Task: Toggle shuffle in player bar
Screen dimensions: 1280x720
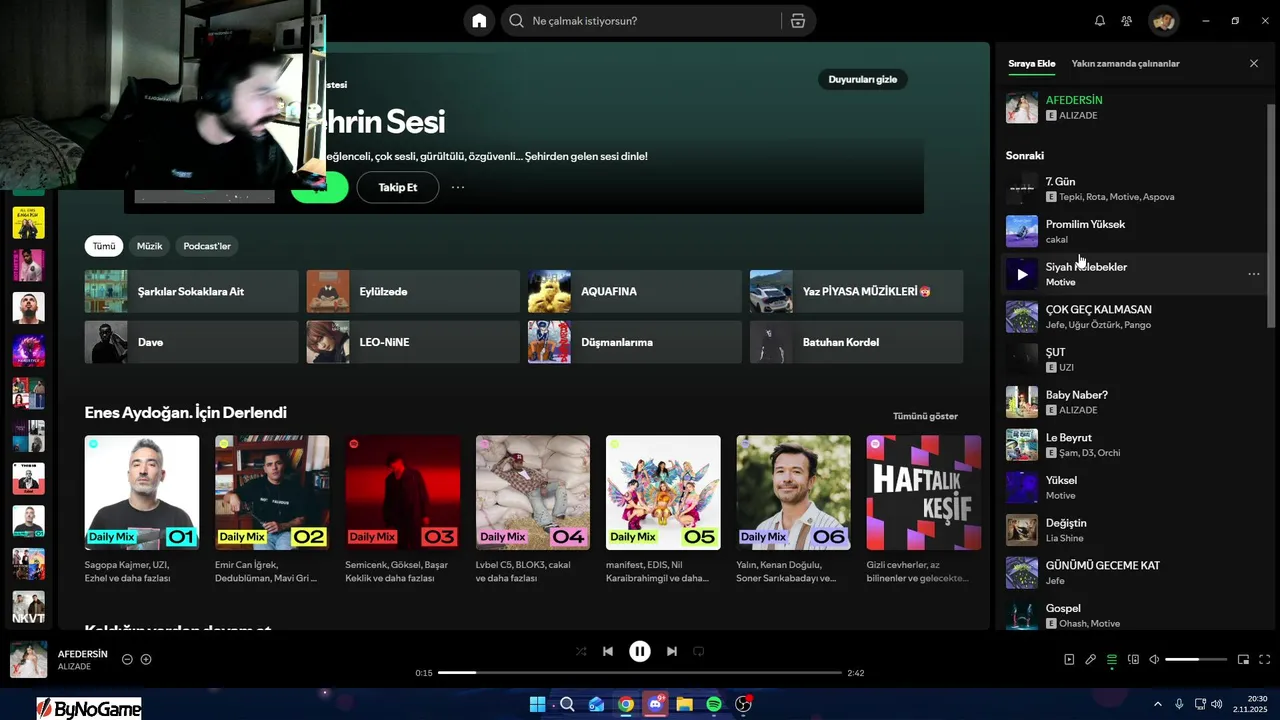Action: tap(581, 651)
